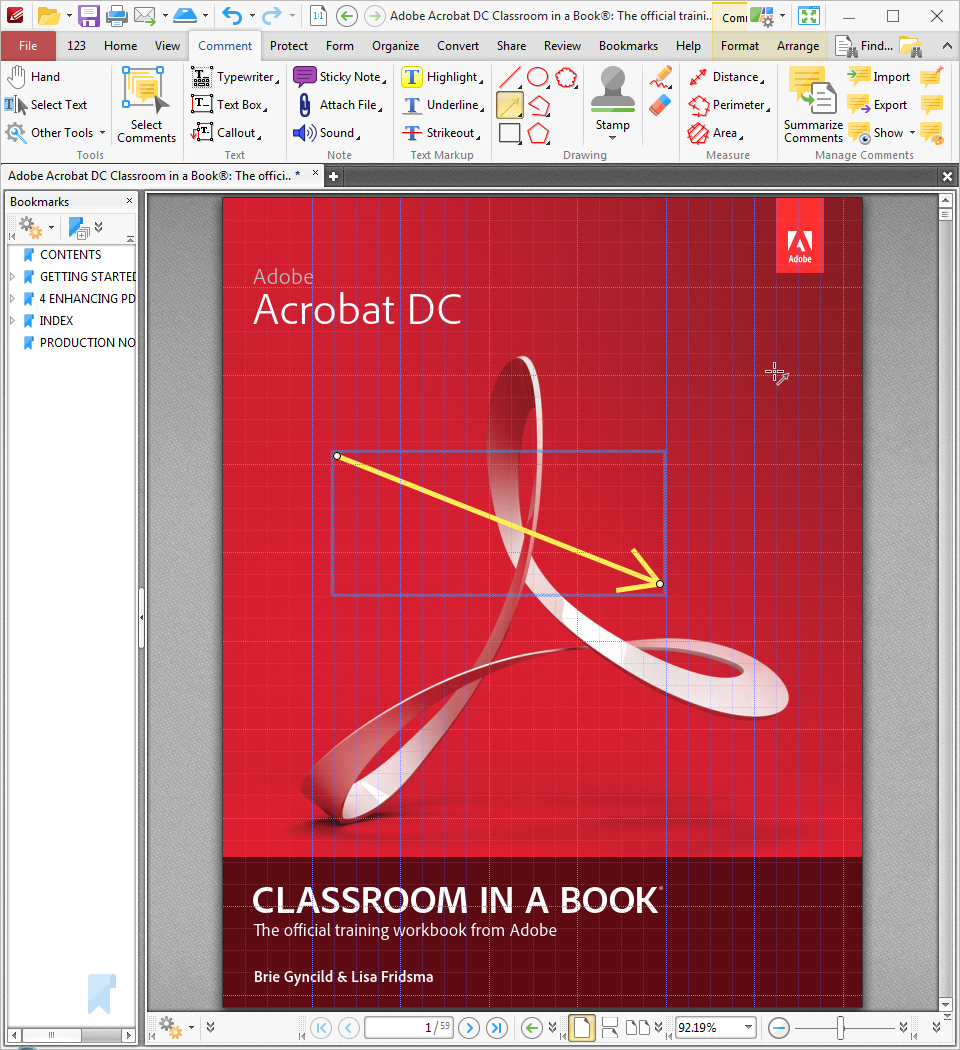This screenshot has width=960, height=1050.
Task: Switch to the Home ribbon tab
Action: 121,46
